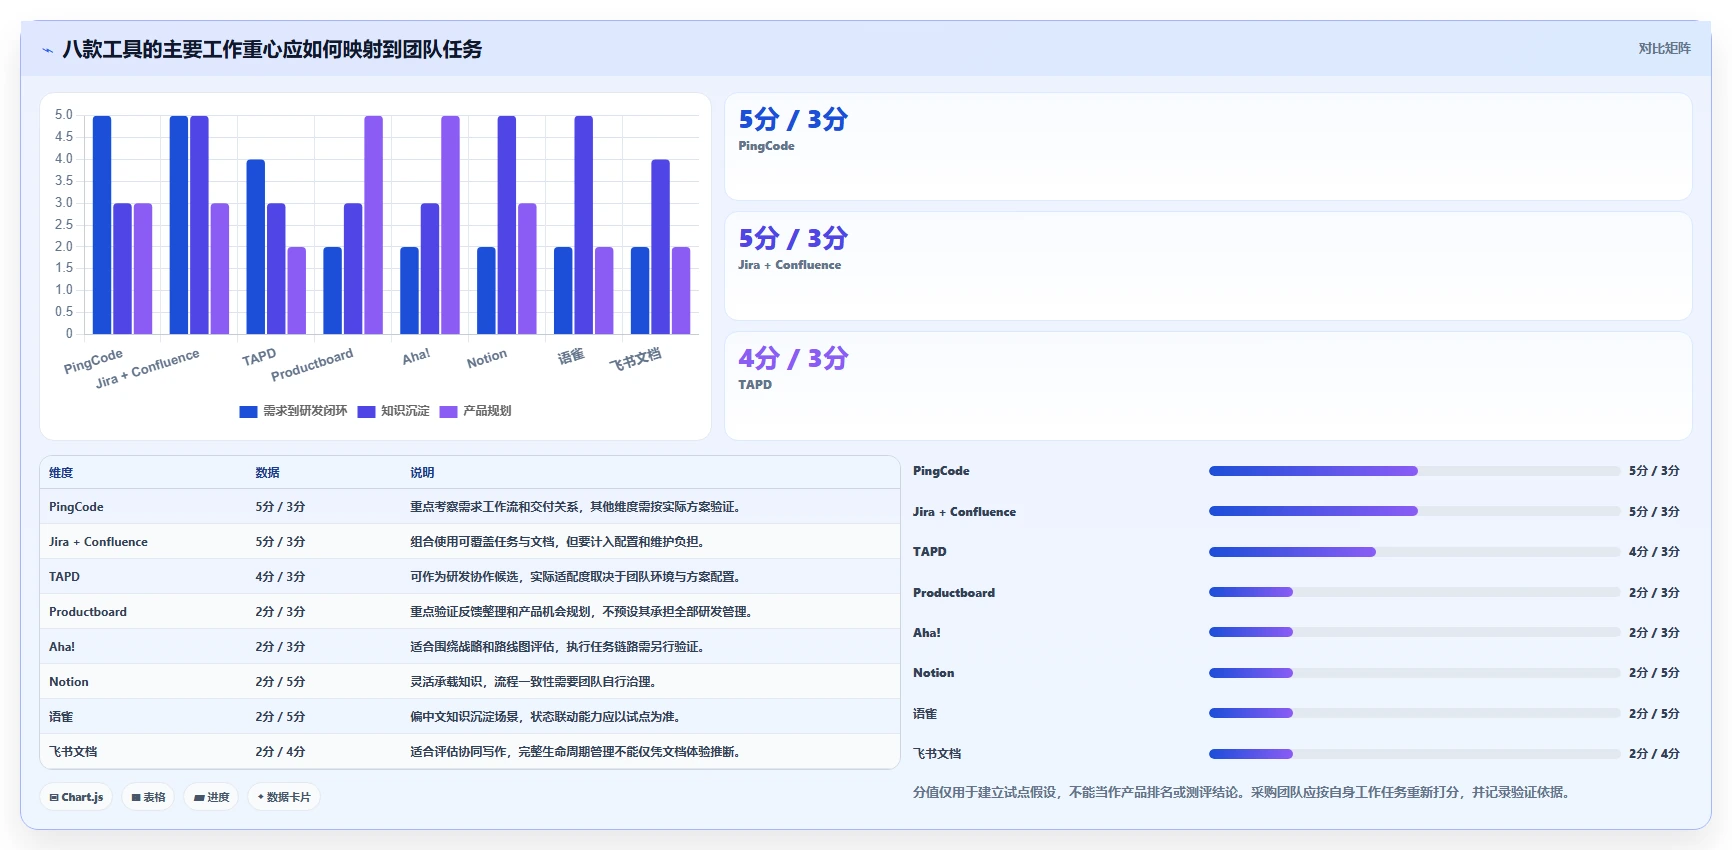Viewport: 1732px width, 850px height.
Task: Click the Productboard progress bar
Action: point(1414,592)
